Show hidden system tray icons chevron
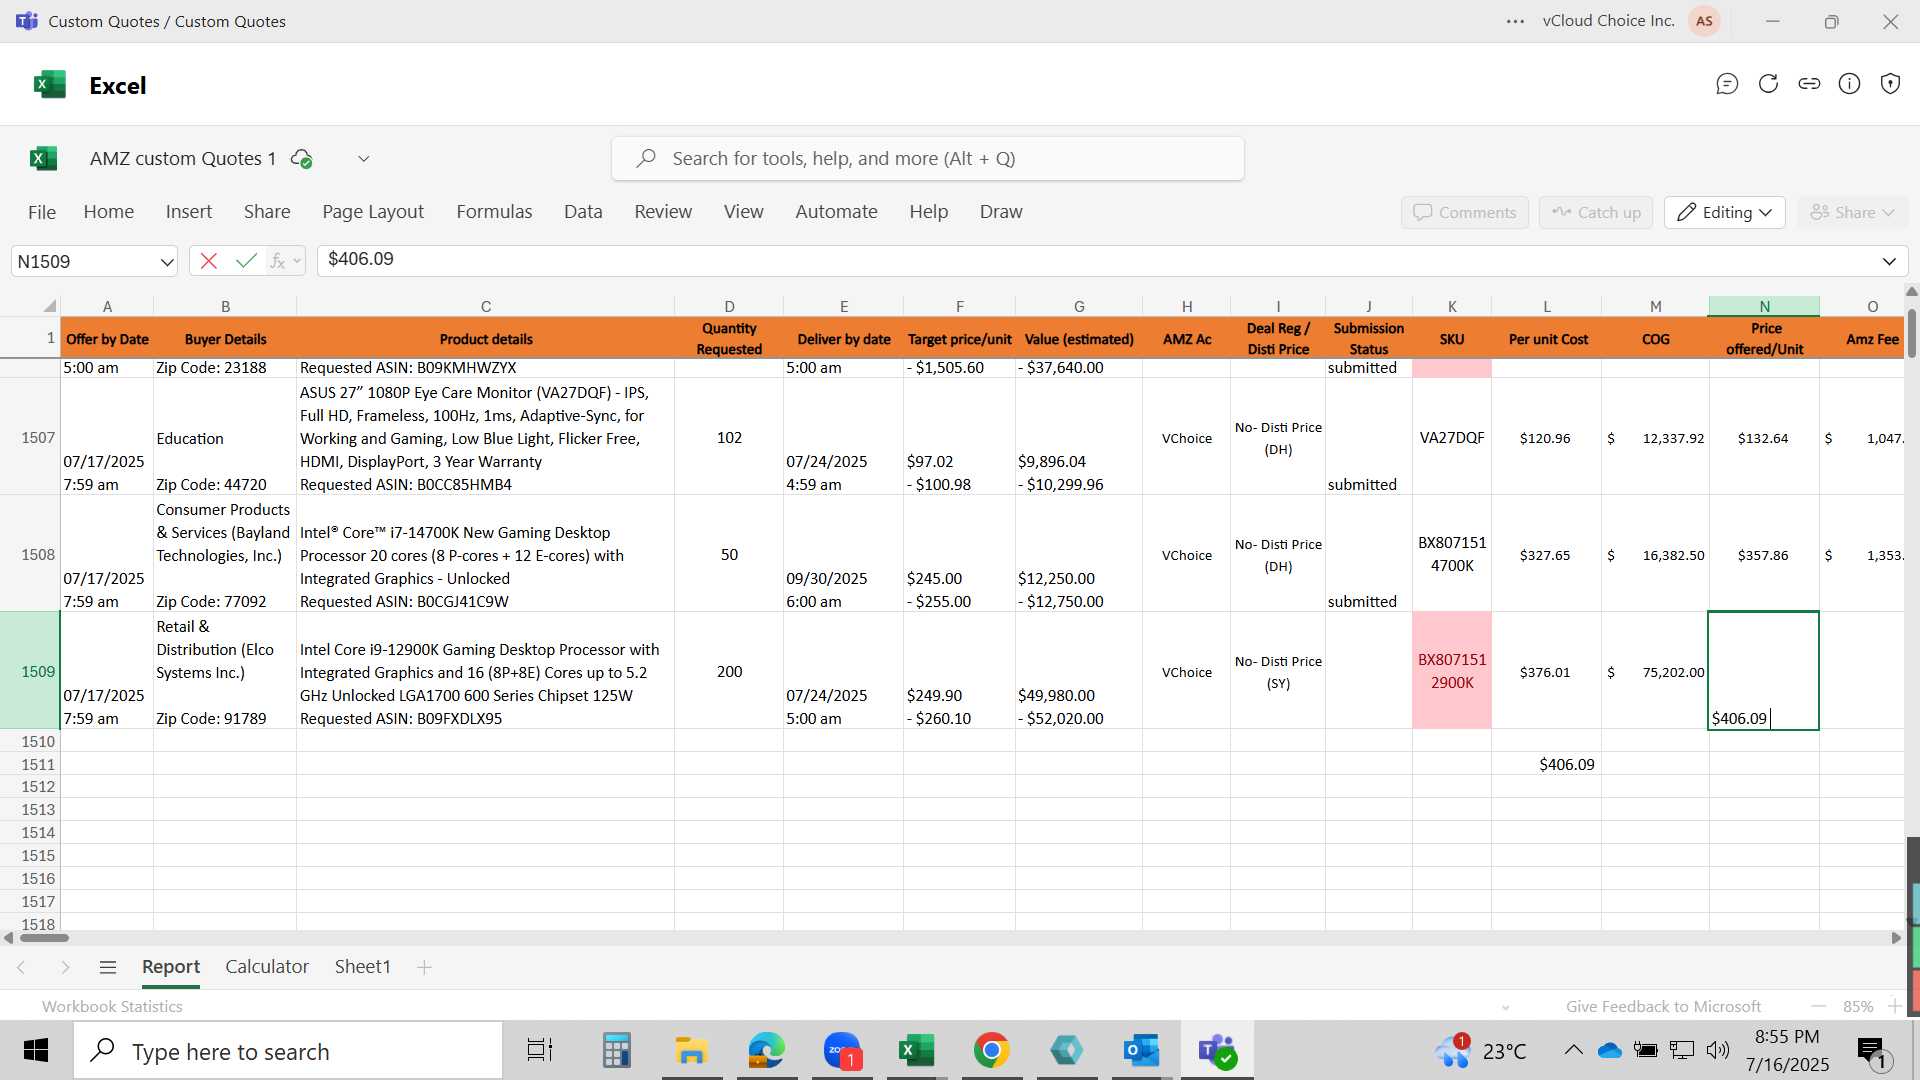This screenshot has height=1080, width=1920. (1573, 1050)
